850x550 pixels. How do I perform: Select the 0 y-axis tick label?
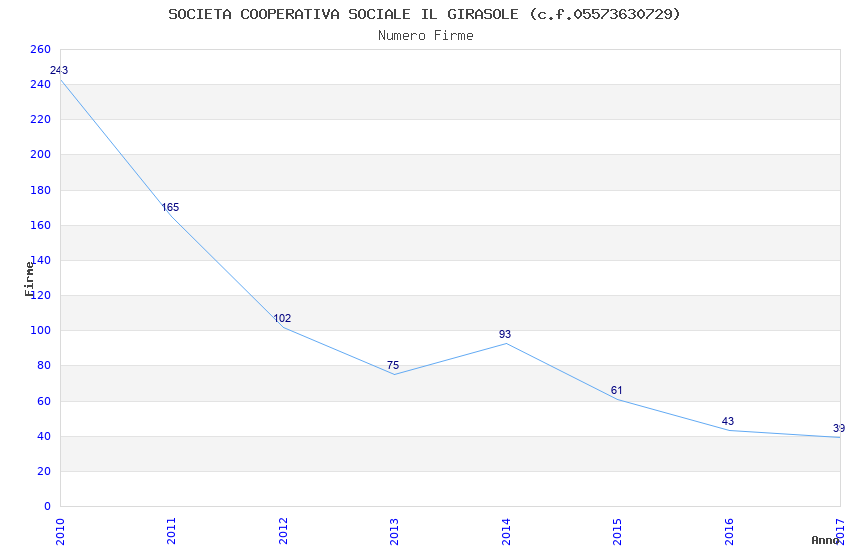pos(47,506)
